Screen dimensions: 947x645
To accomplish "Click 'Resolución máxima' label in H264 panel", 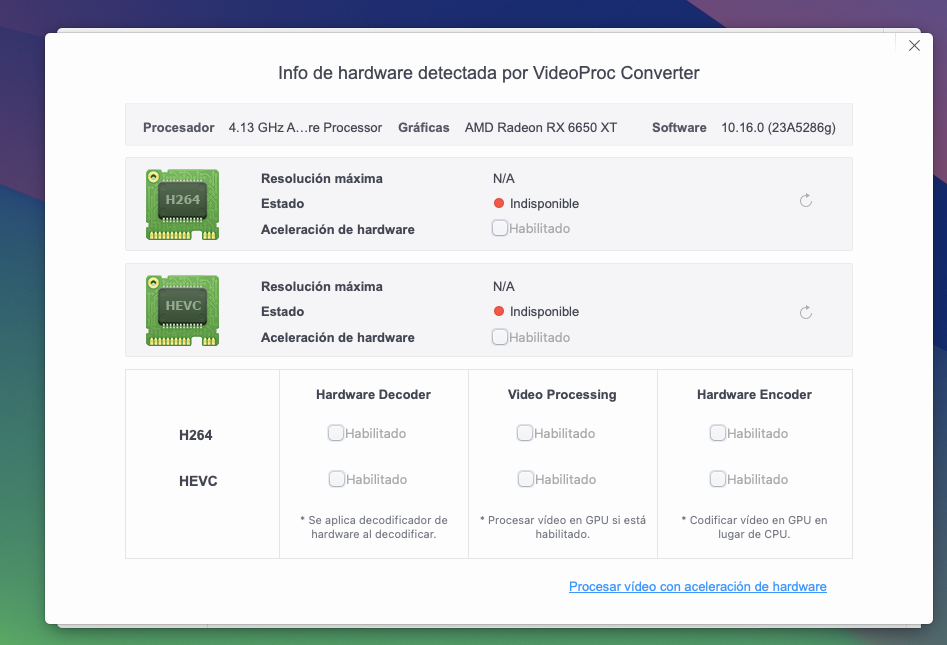I will pos(322,178).
